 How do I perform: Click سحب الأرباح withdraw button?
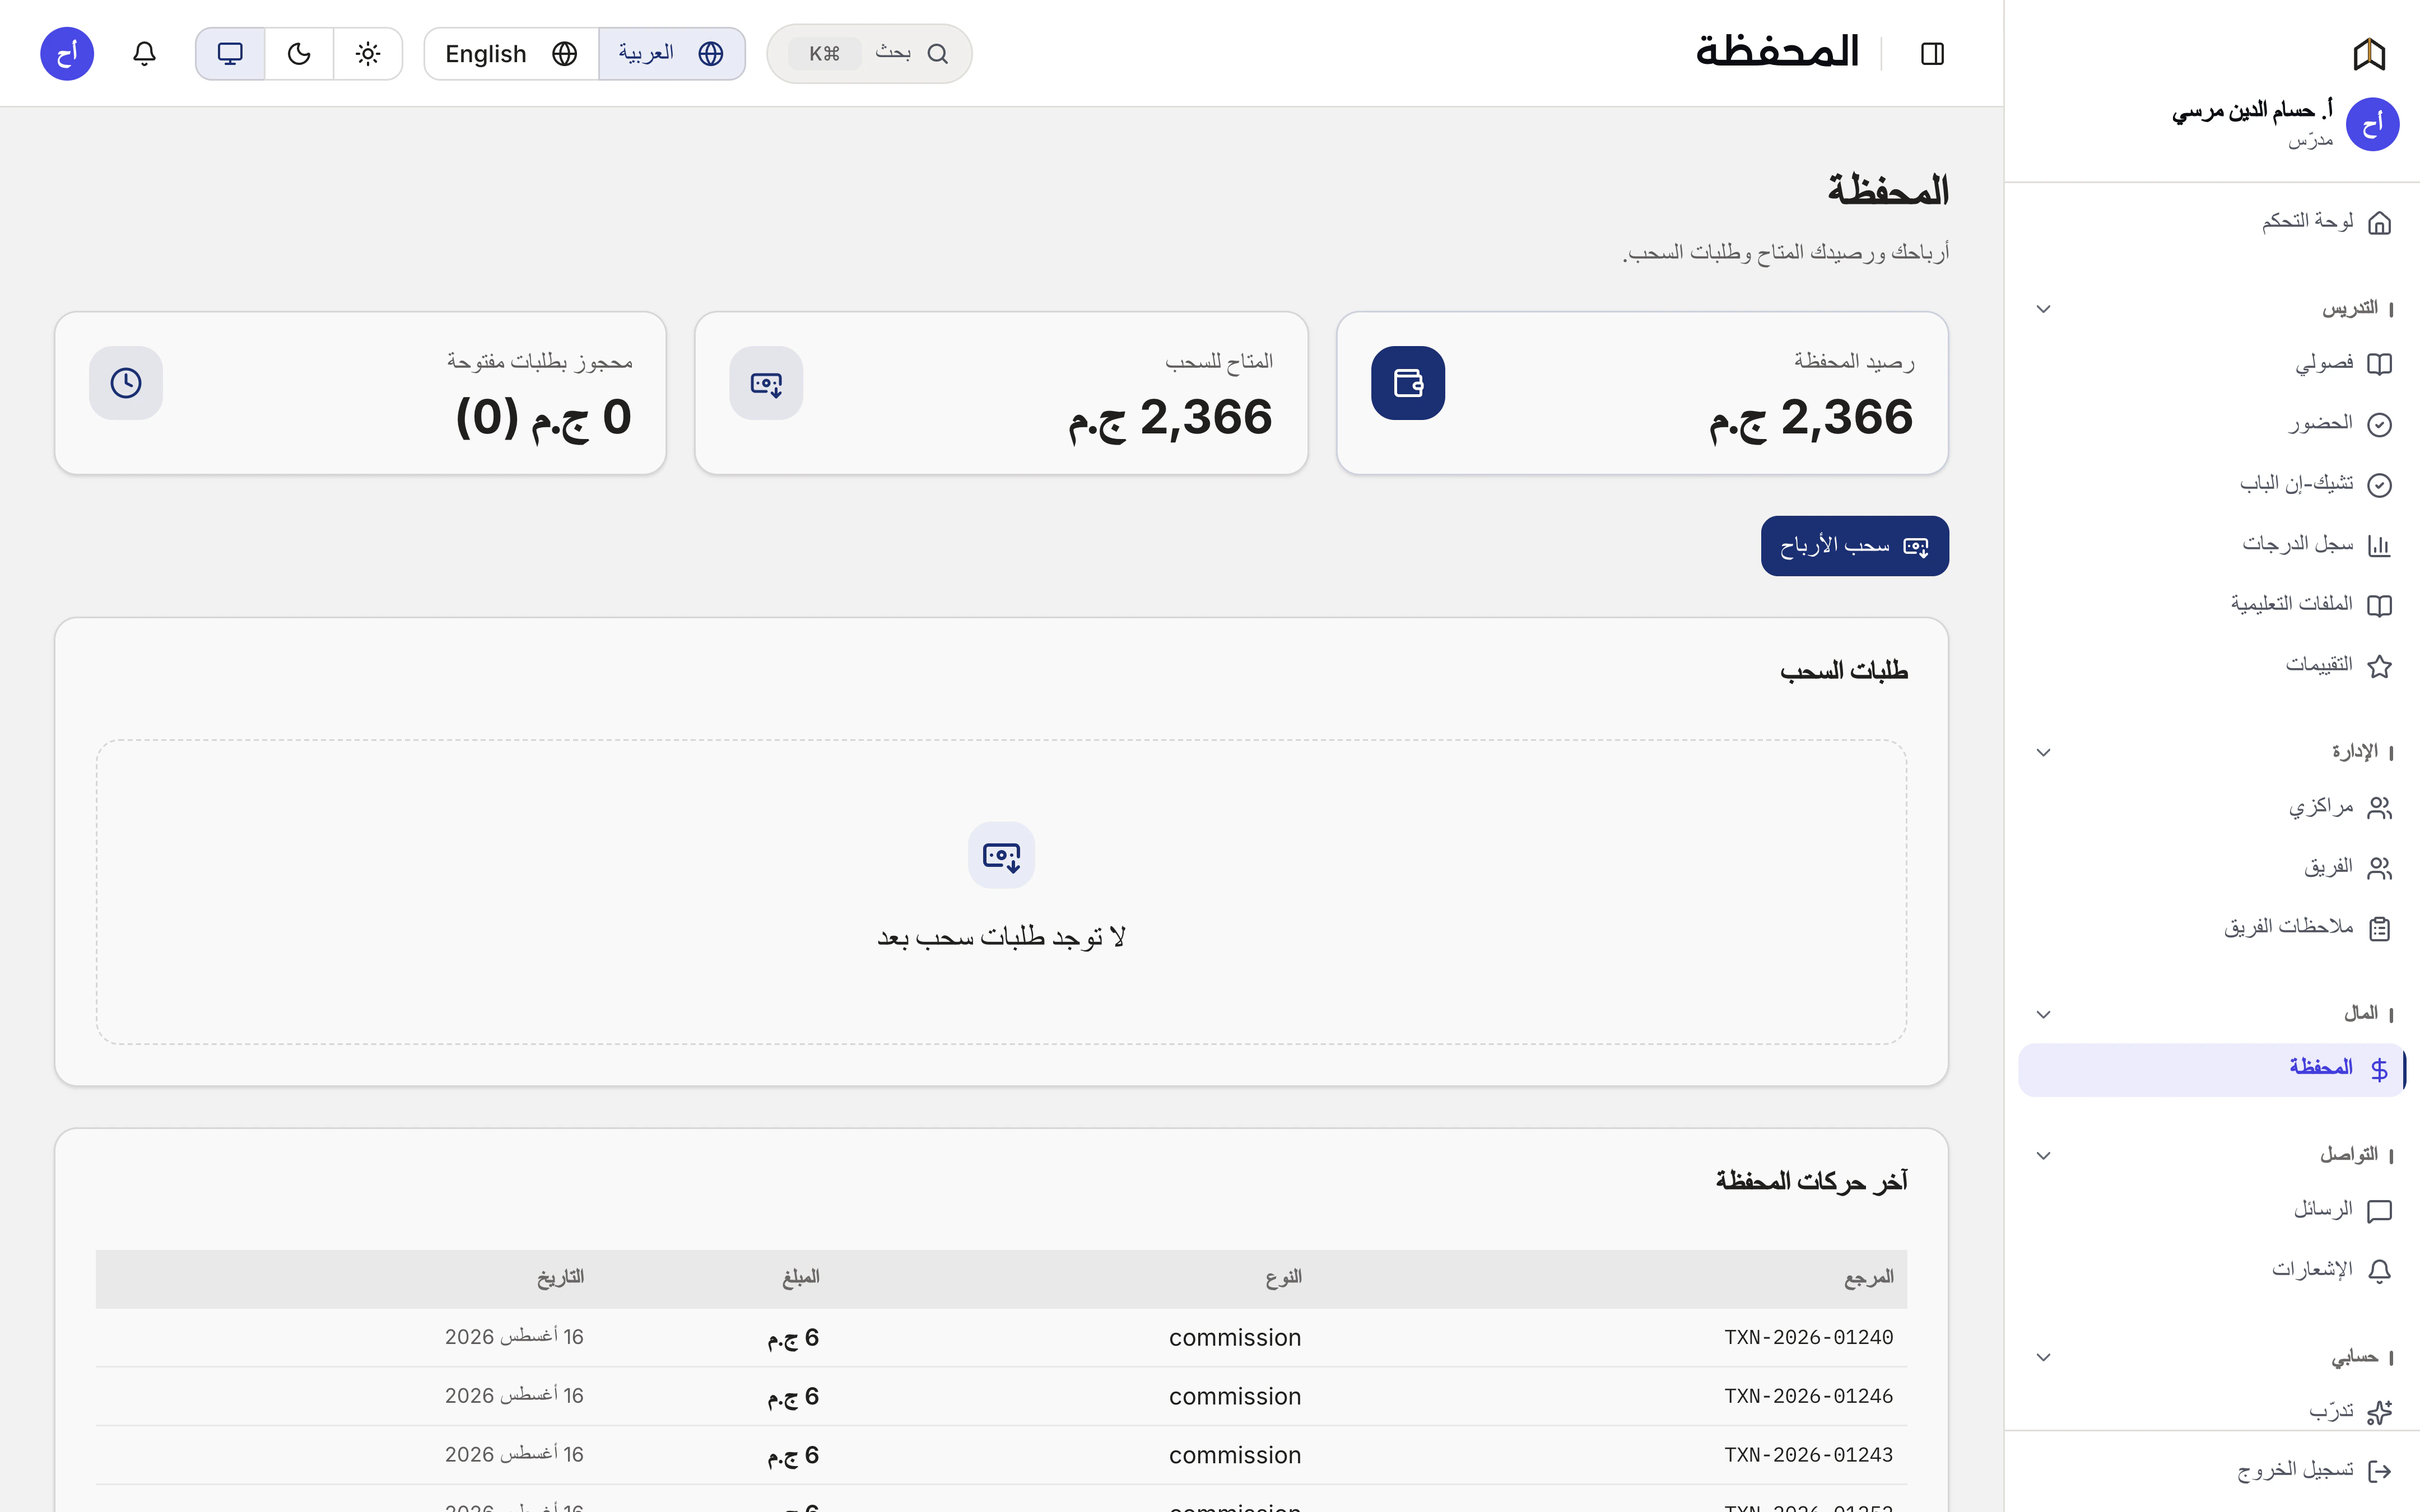pyautogui.click(x=1854, y=546)
